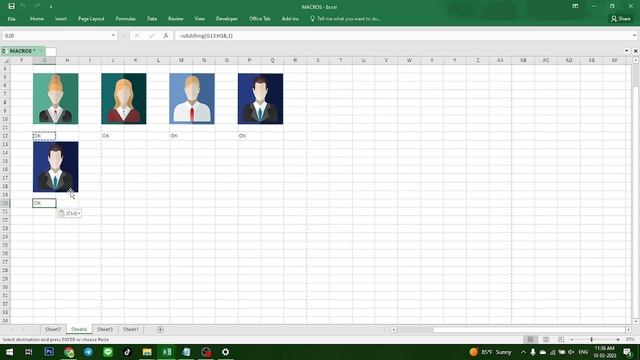Switch to Page Break Preview in status bar
The width and height of the screenshot is (640, 360).
pos(561,340)
